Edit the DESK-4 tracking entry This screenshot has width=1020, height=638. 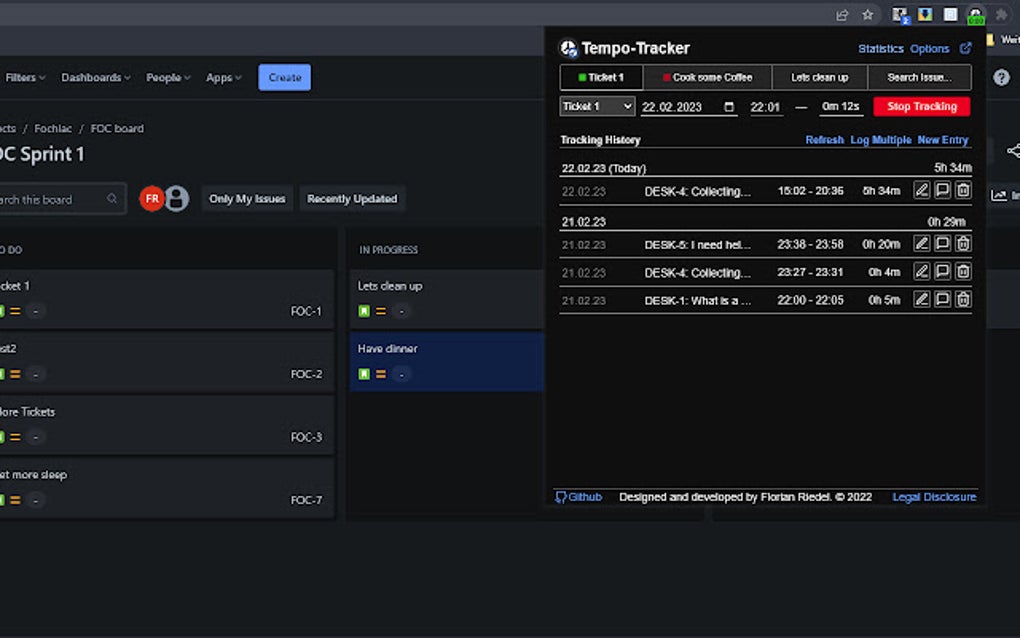pyautogui.click(x=921, y=190)
